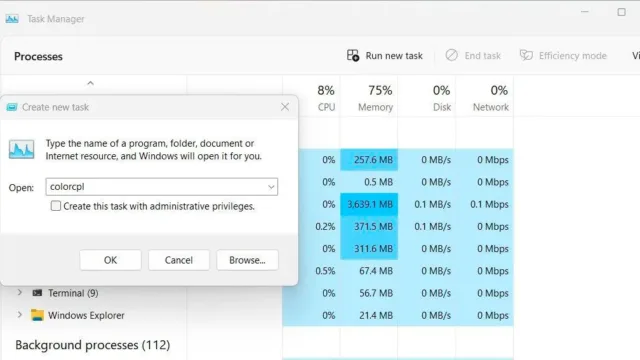Click the Terminal app icon
This screenshot has height=360, width=640.
click(37, 293)
